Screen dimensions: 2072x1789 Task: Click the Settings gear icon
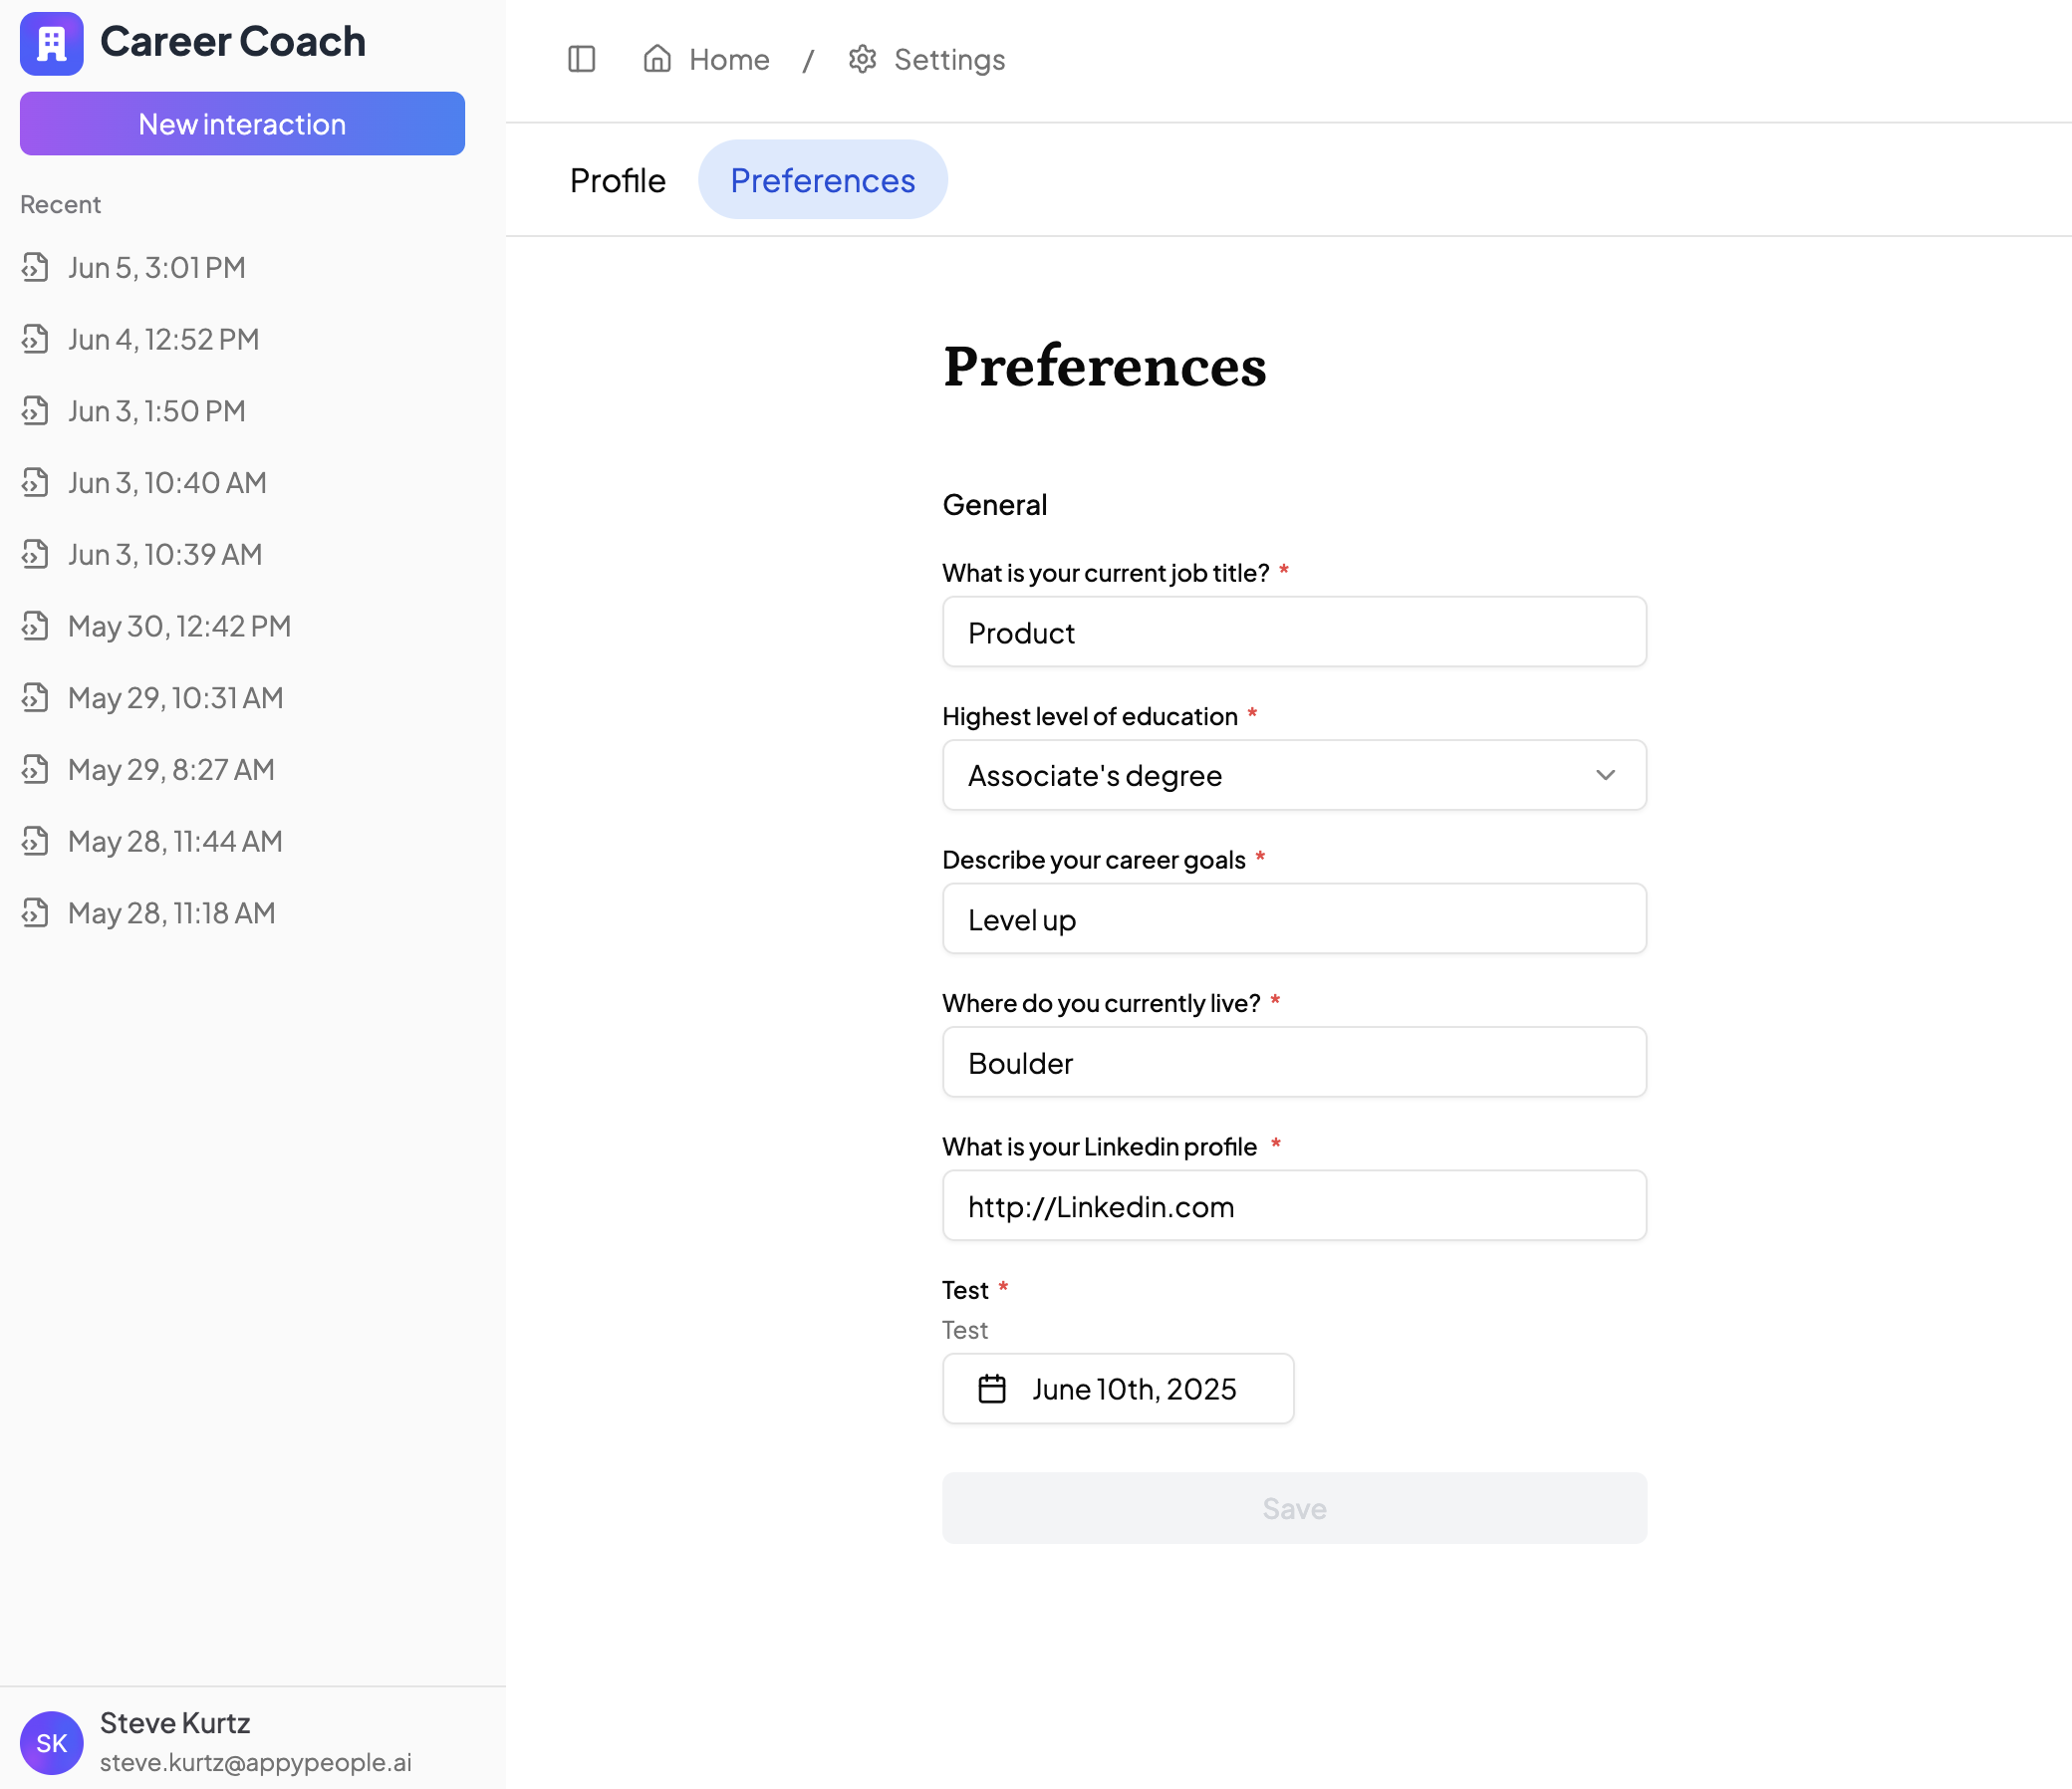862,59
